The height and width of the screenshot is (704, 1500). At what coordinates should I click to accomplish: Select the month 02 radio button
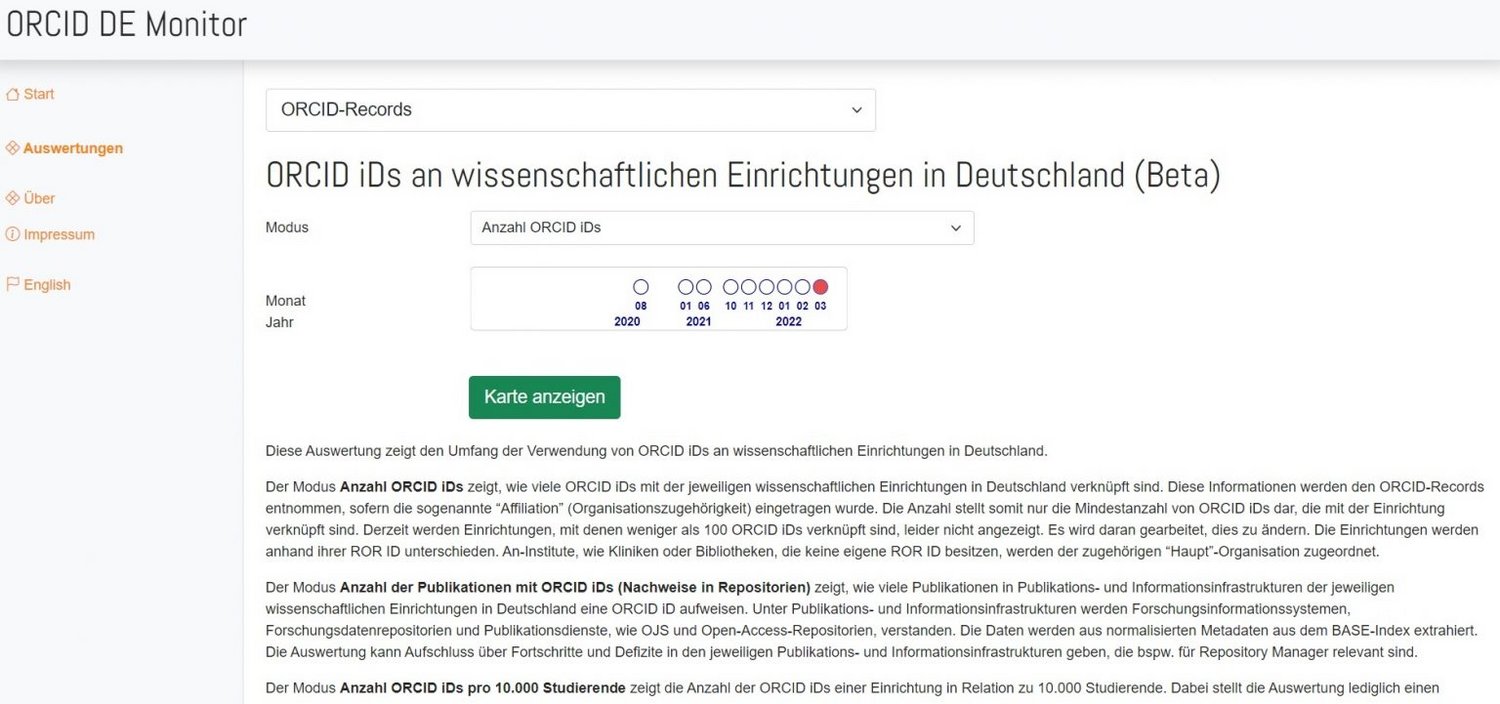coord(803,287)
